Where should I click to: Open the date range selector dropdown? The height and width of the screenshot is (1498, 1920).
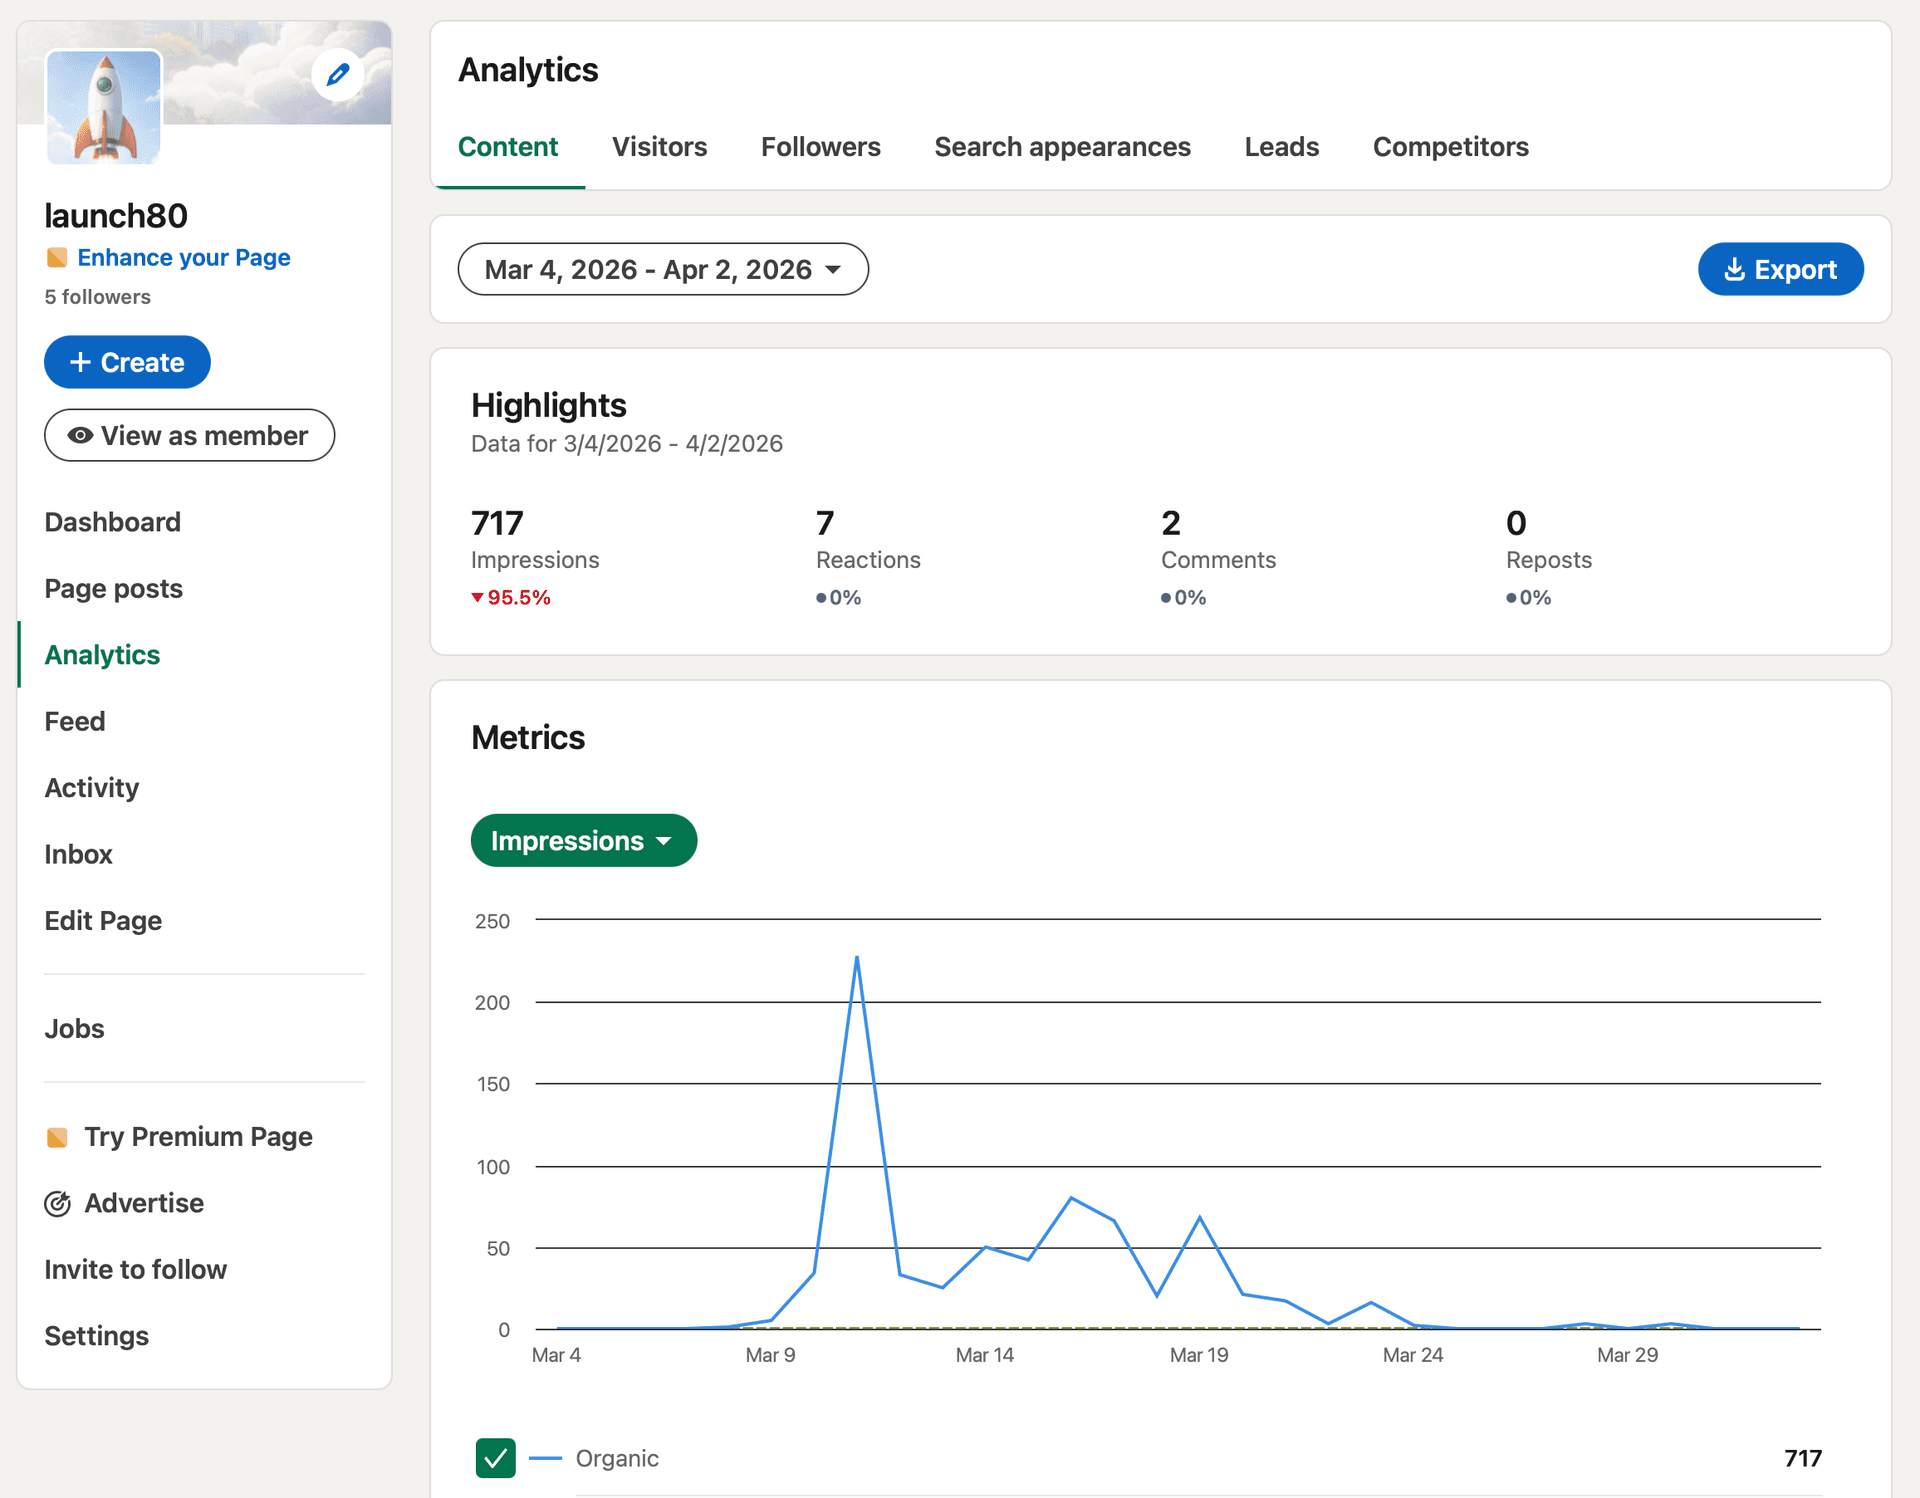pyautogui.click(x=662, y=269)
